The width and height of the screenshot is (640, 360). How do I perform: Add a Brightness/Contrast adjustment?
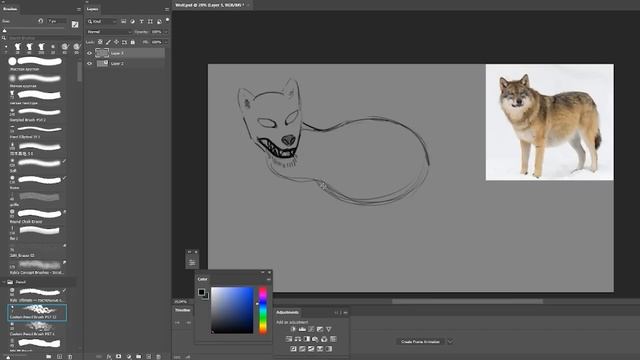[x=293, y=329]
